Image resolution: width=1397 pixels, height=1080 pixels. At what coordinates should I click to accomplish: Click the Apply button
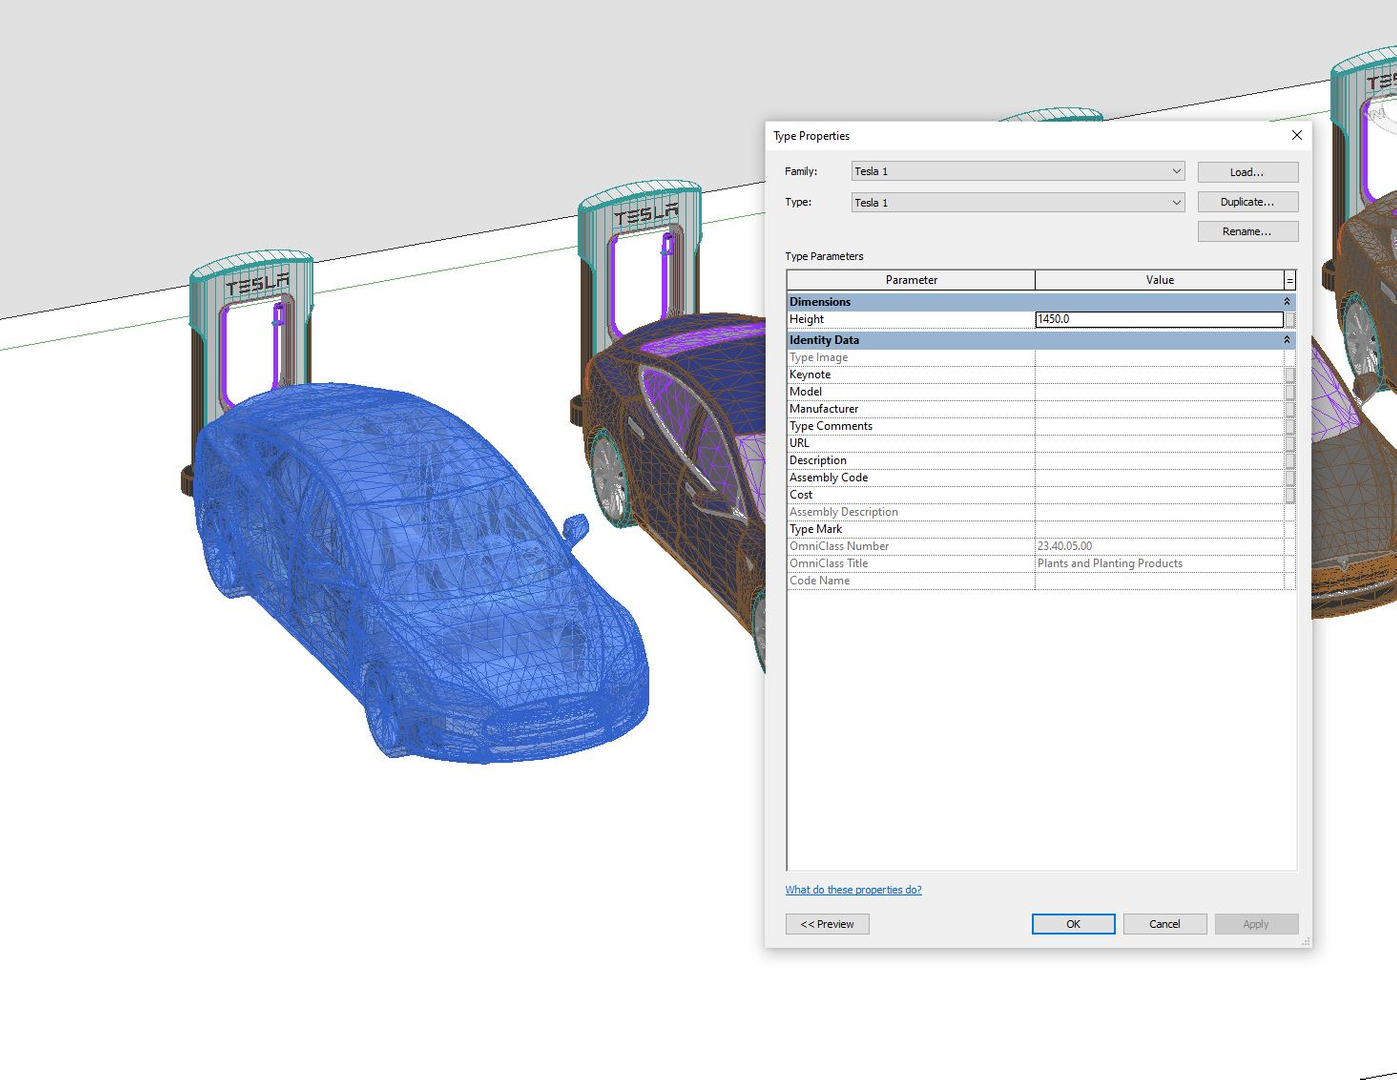tap(1256, 924)
